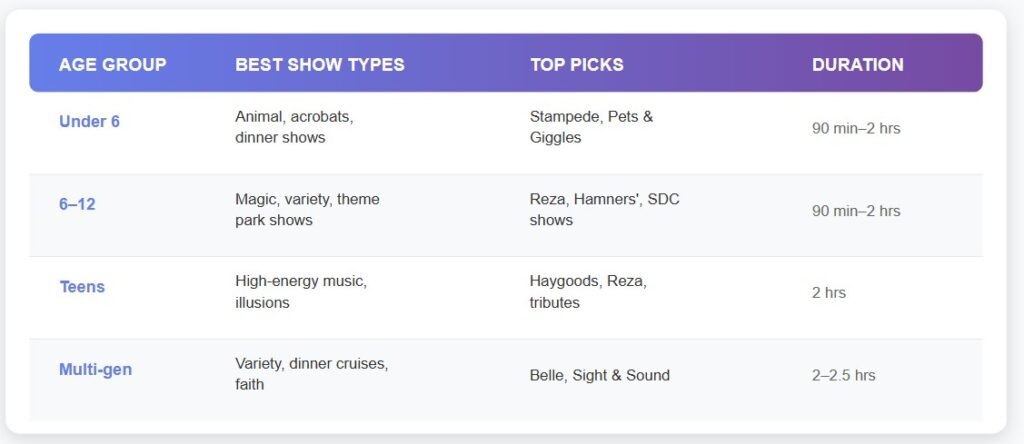This screenshot has height=444, width=1024.
Task: Click High-energy music, illusions cell
Action: pos(301,291)
